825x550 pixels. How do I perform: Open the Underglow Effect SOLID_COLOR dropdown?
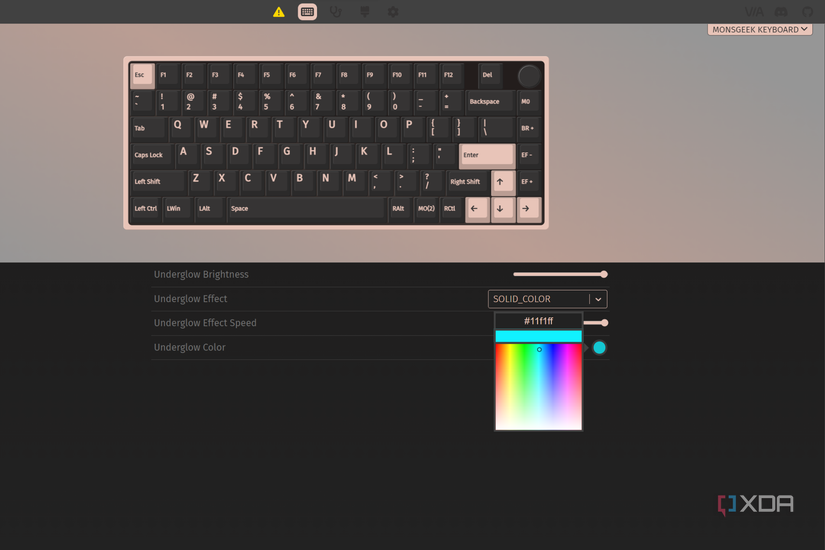click(x=548, y=299)
